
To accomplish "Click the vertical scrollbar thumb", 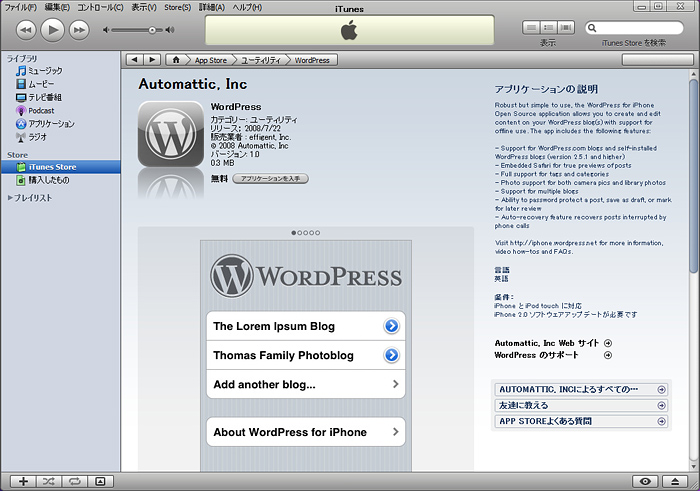I will point(693,176).
